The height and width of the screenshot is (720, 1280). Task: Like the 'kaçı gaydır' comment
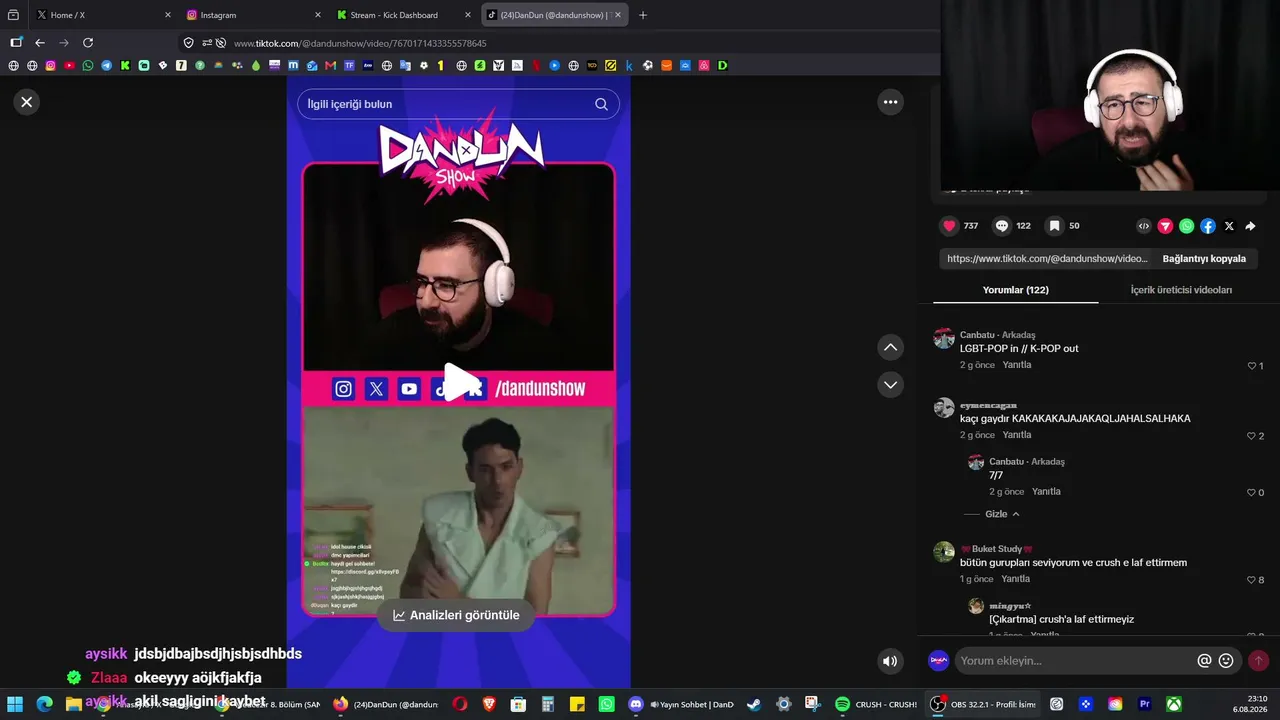(x=1252, y=436)
